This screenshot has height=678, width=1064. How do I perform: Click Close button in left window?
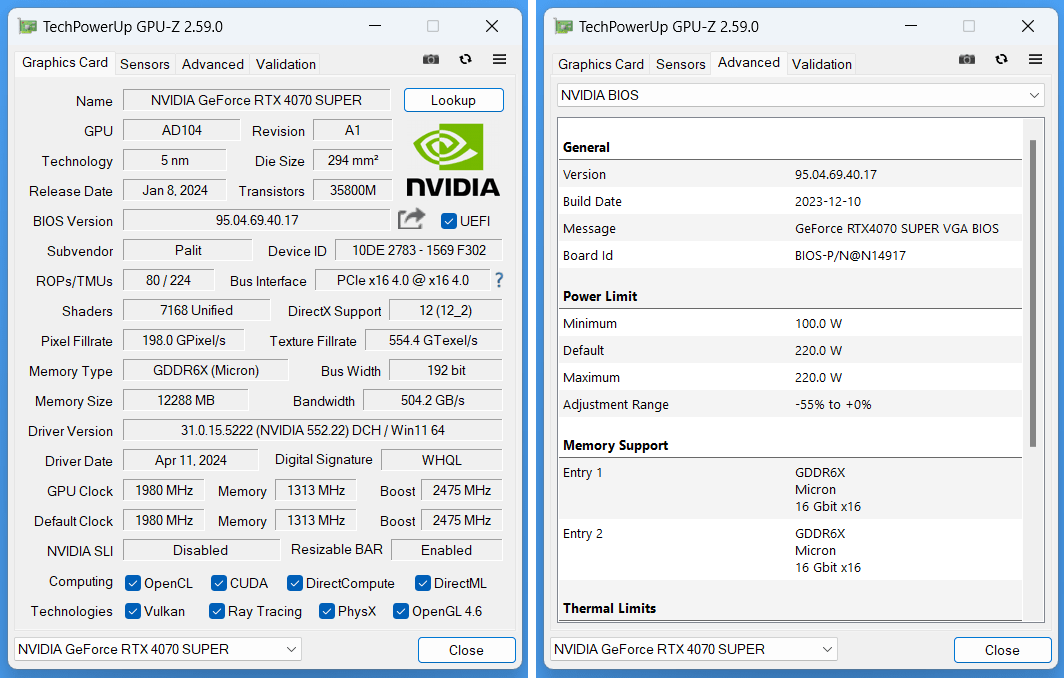466,649
